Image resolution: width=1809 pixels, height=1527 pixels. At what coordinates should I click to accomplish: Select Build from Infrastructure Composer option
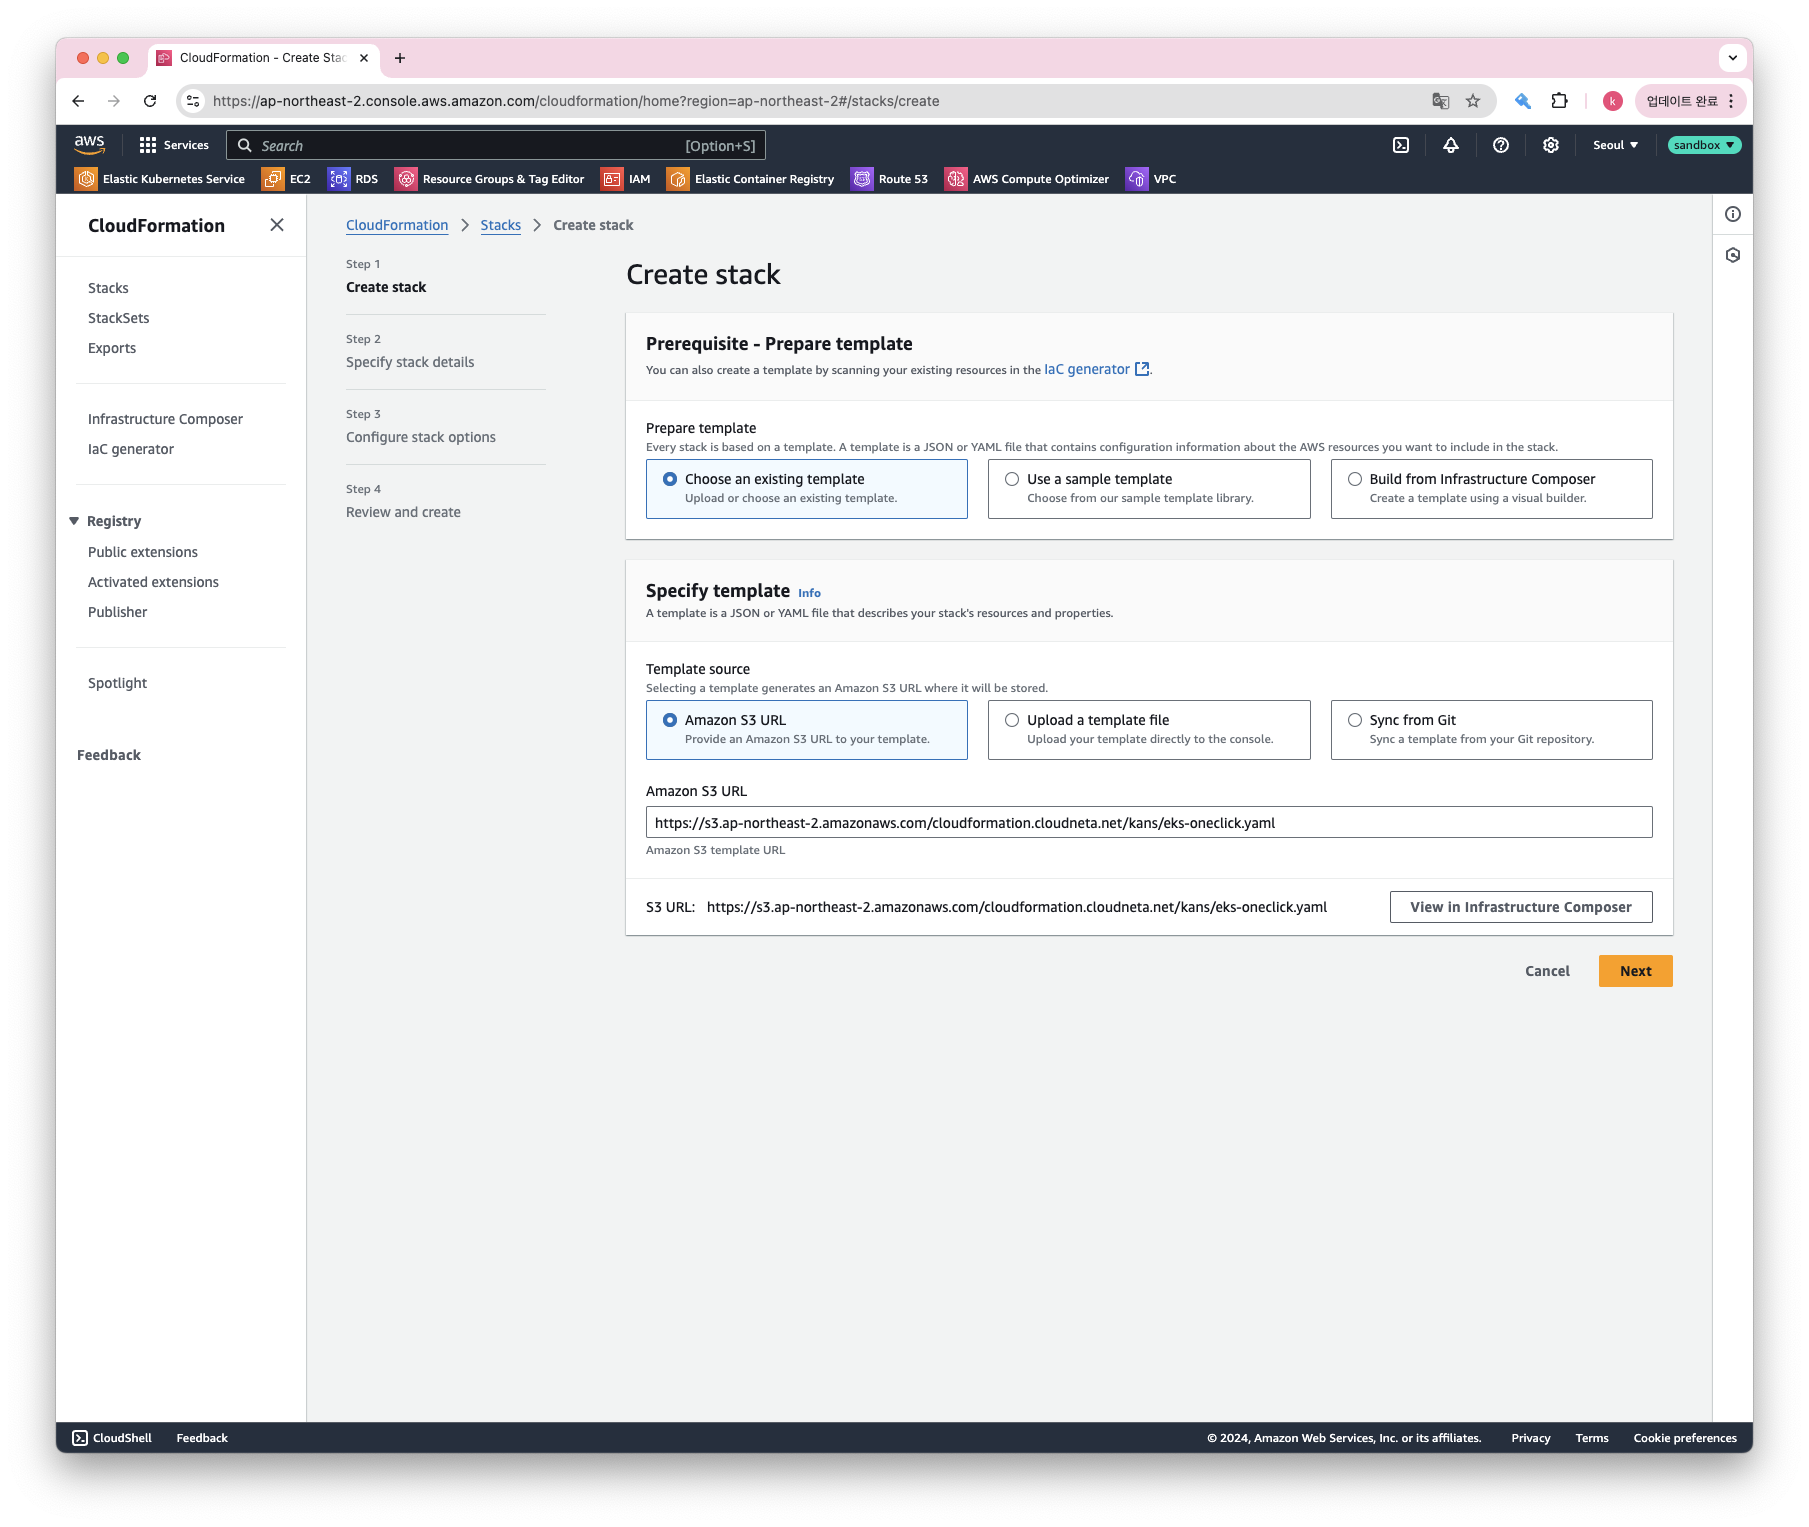1491,489
